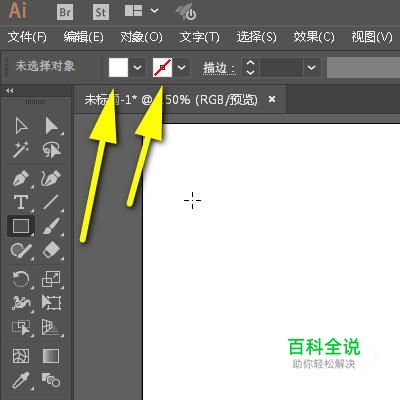Expand the stroke weight dropdown
This screenshot has width=400, height=400.
tap(312, 67)
